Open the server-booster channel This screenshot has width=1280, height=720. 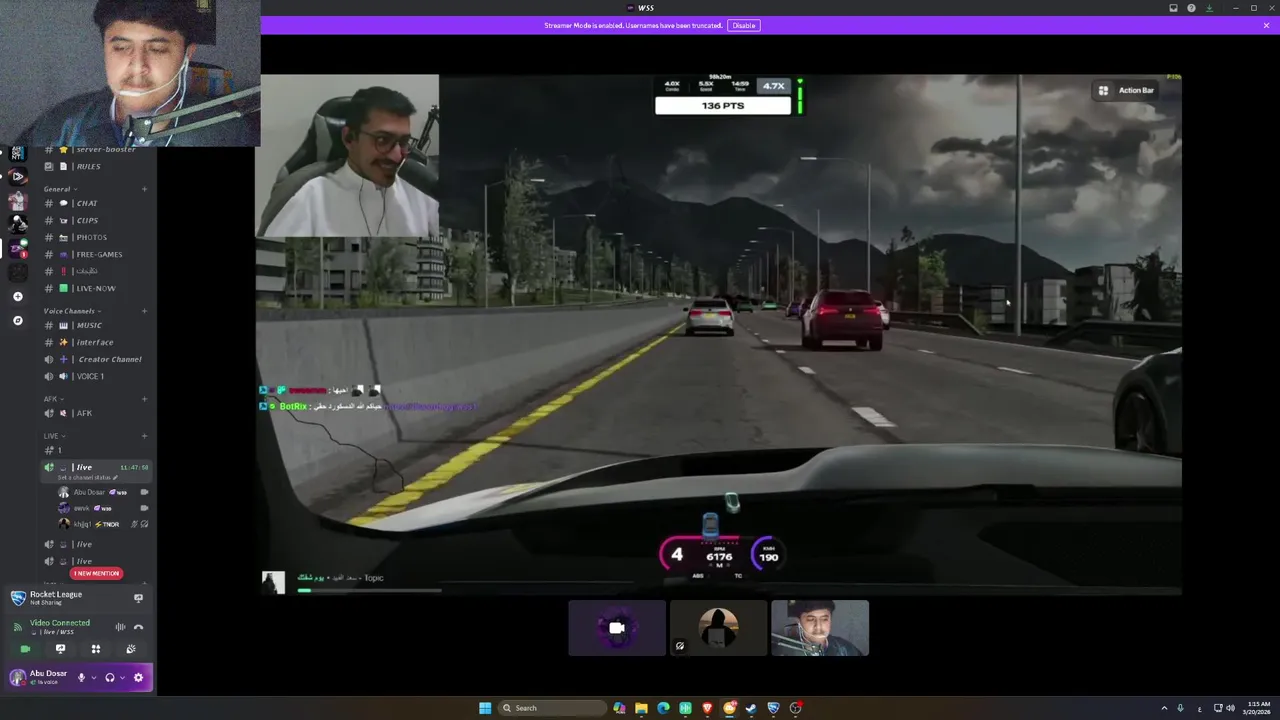[x=96, y=149]
